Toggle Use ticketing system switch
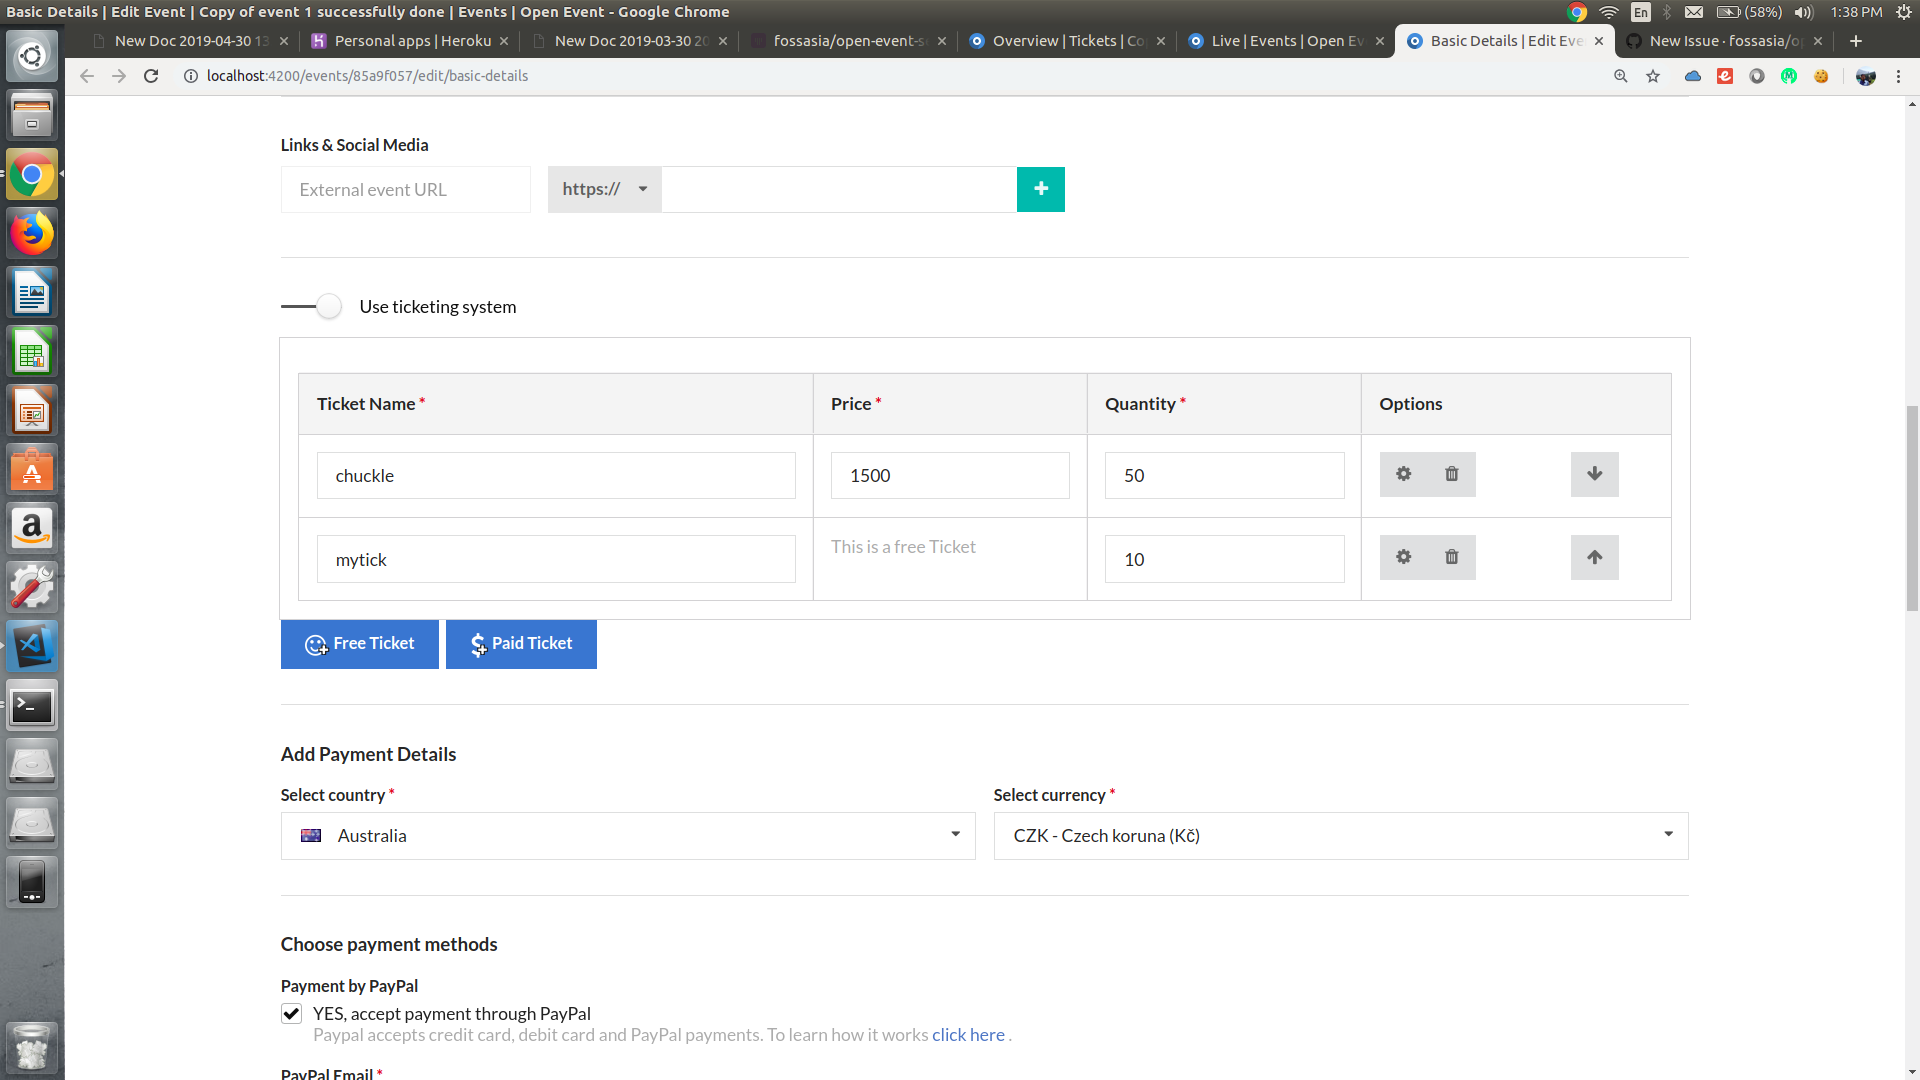 coord(312,306)
